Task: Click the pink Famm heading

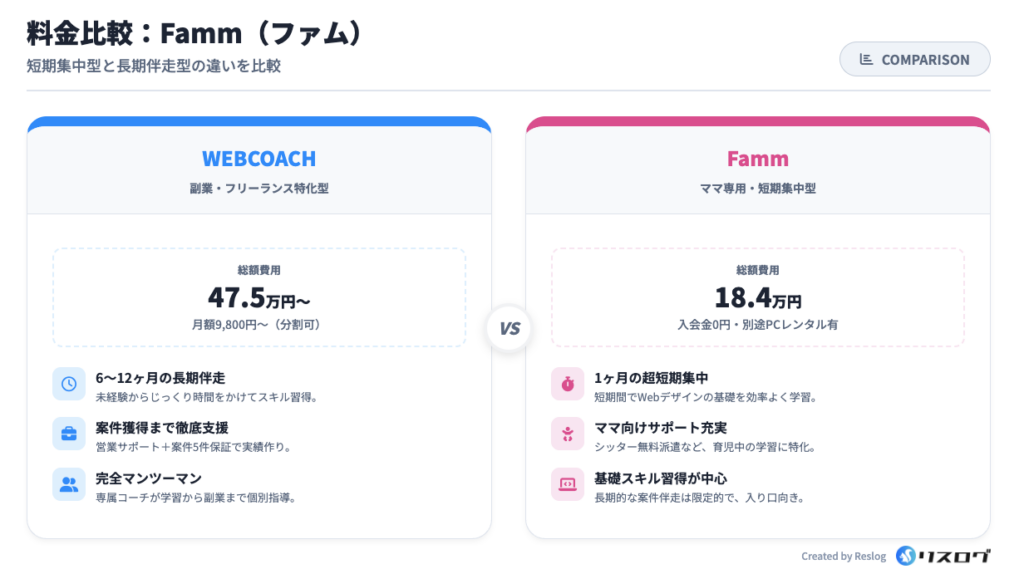Action: point(757,158)
